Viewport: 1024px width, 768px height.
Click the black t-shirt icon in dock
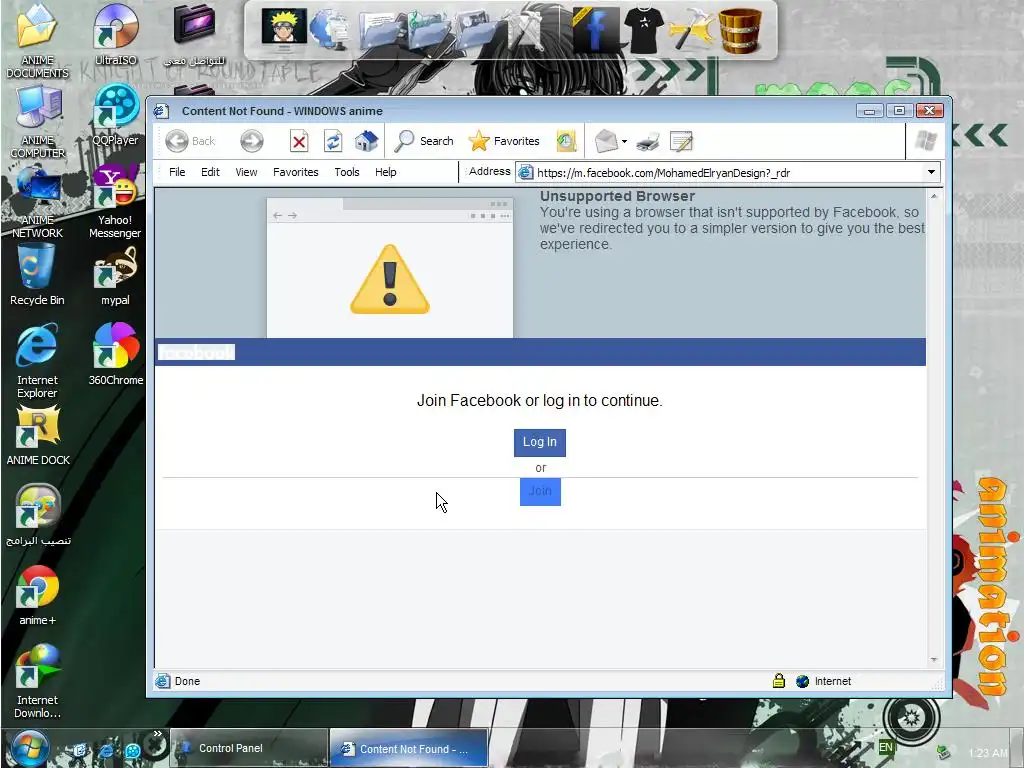click(644, 28)
